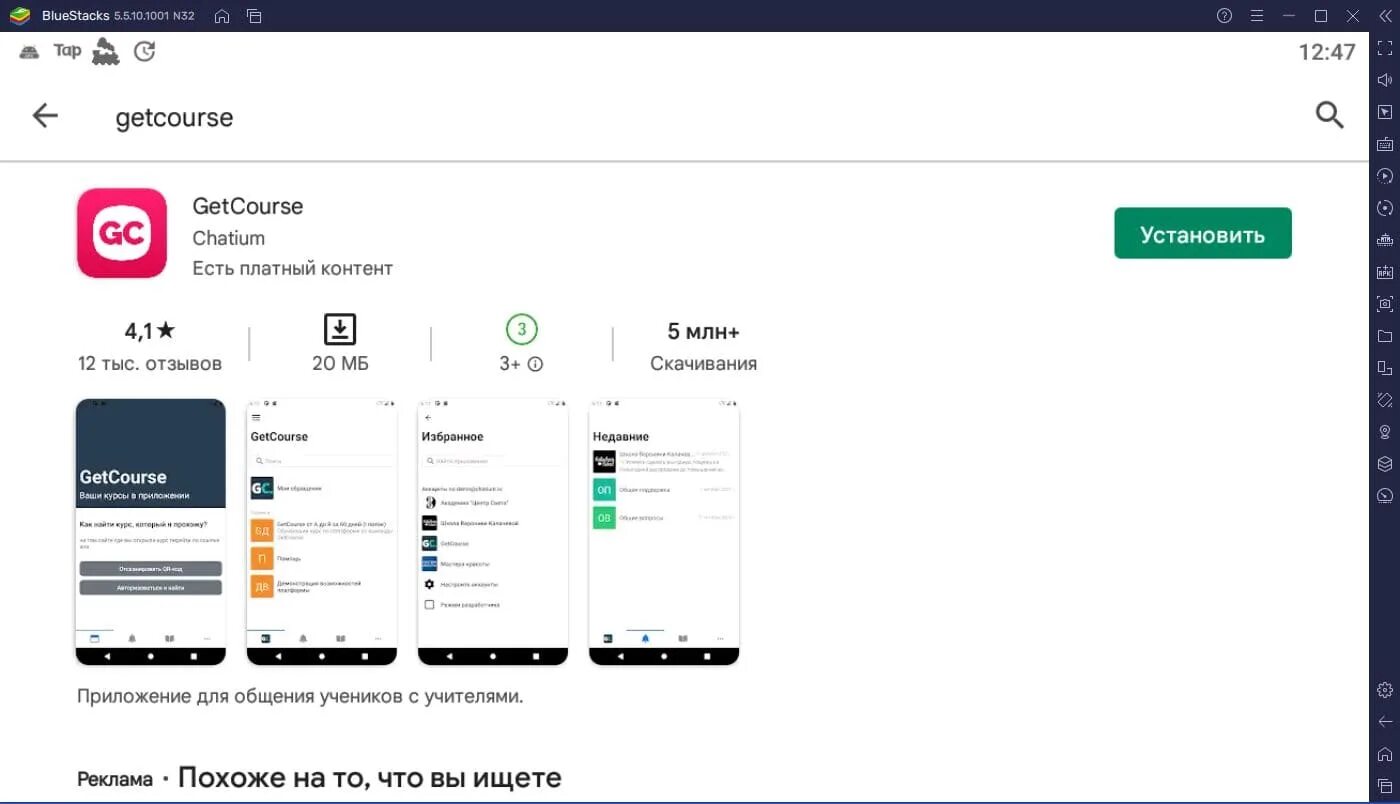
Task: Open second screenshot showing GetCourse list
Action: (322, 532)
